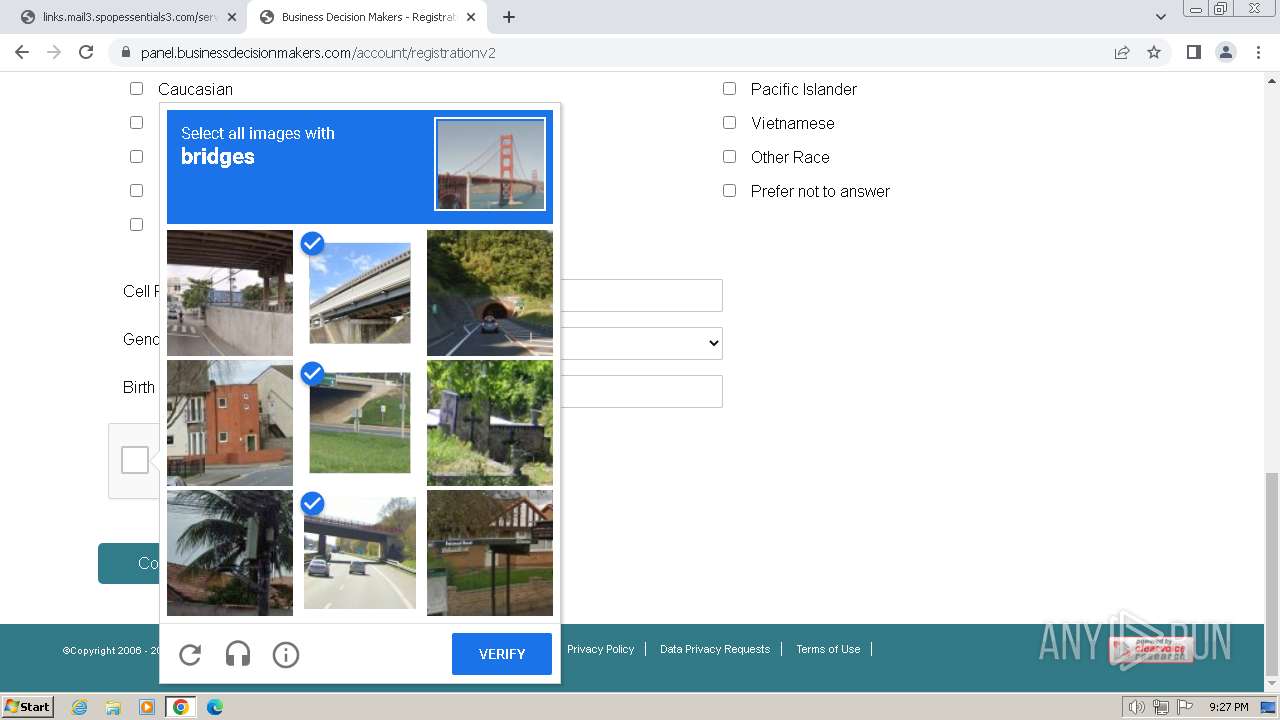Click the VERIFY button
1280x720 pixels.
[x=502, y=654]
